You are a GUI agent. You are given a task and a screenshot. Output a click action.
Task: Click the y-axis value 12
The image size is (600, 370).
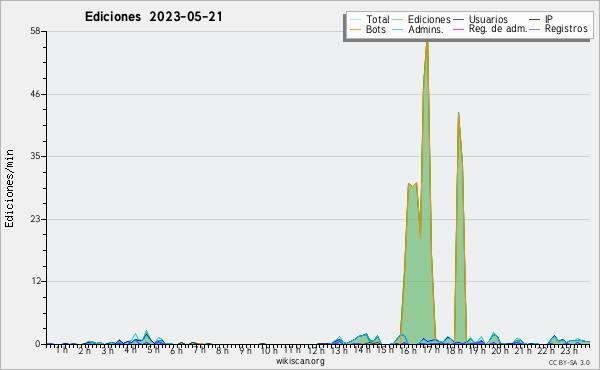[36, 281]
